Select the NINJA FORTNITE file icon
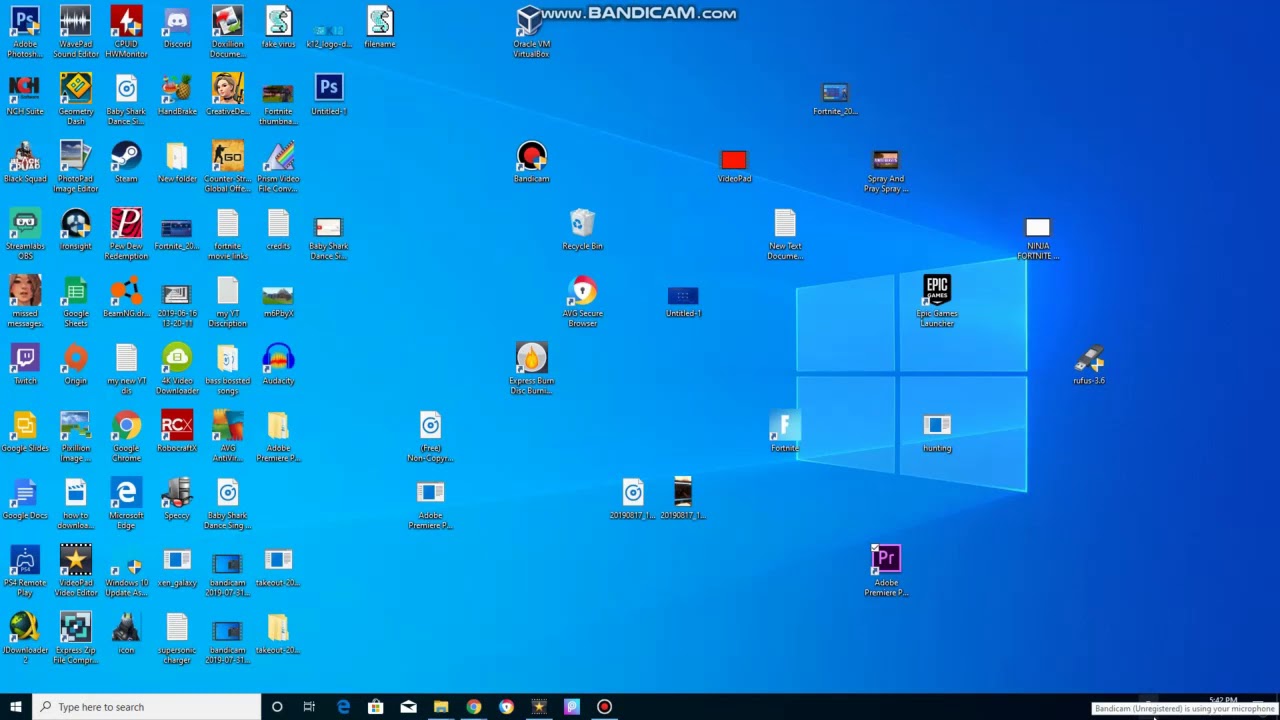Image resolution: width=1280 pixels, height=720 pixels. (1038, 238)
